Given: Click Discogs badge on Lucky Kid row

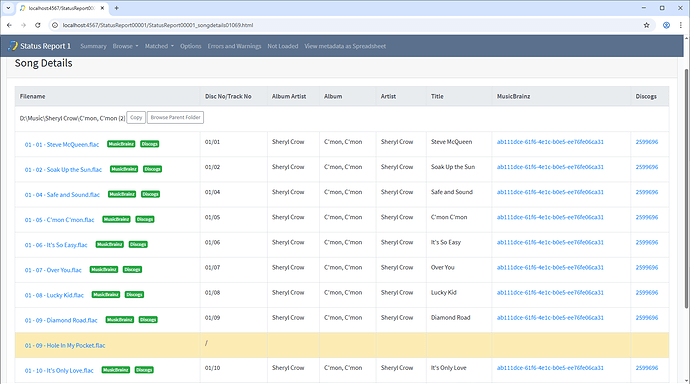Looking at the screenshot, I should pos(134,294).
